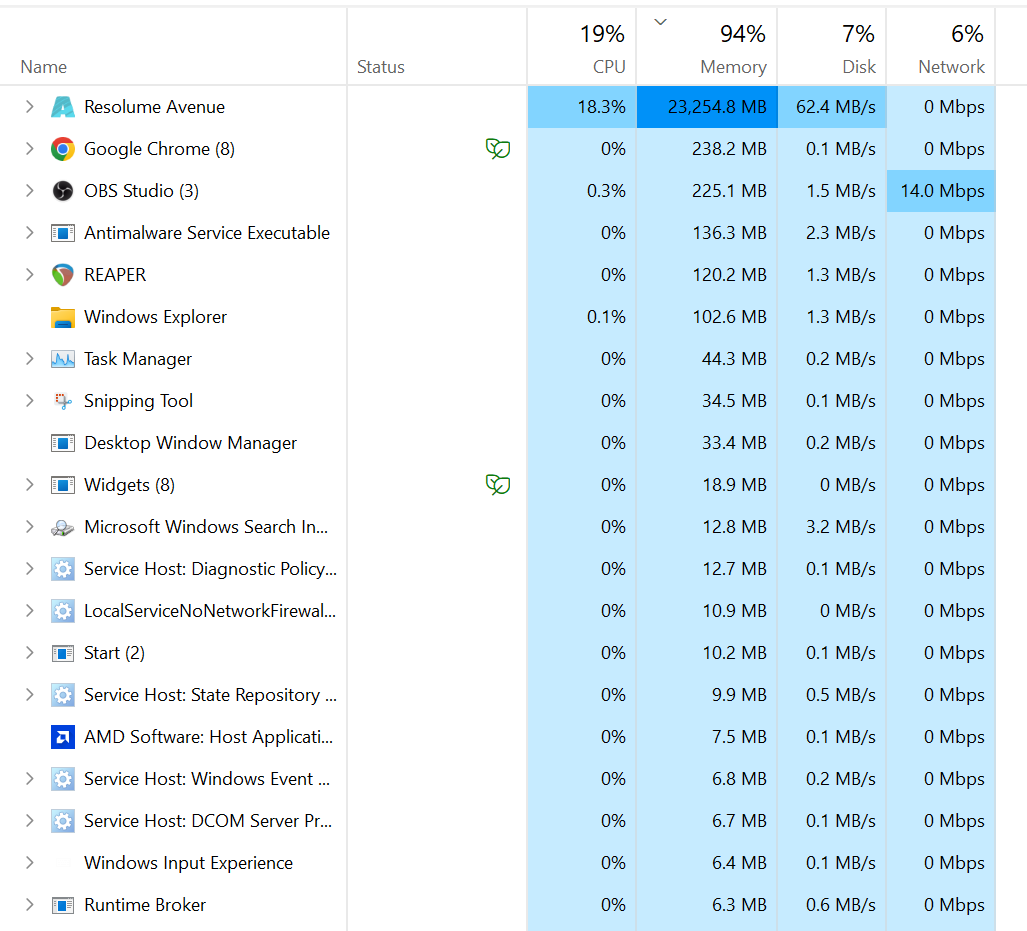1027x931 pixels.
Task: Click the Resolume Avenue app icon
Action: (x=63, y=107)
